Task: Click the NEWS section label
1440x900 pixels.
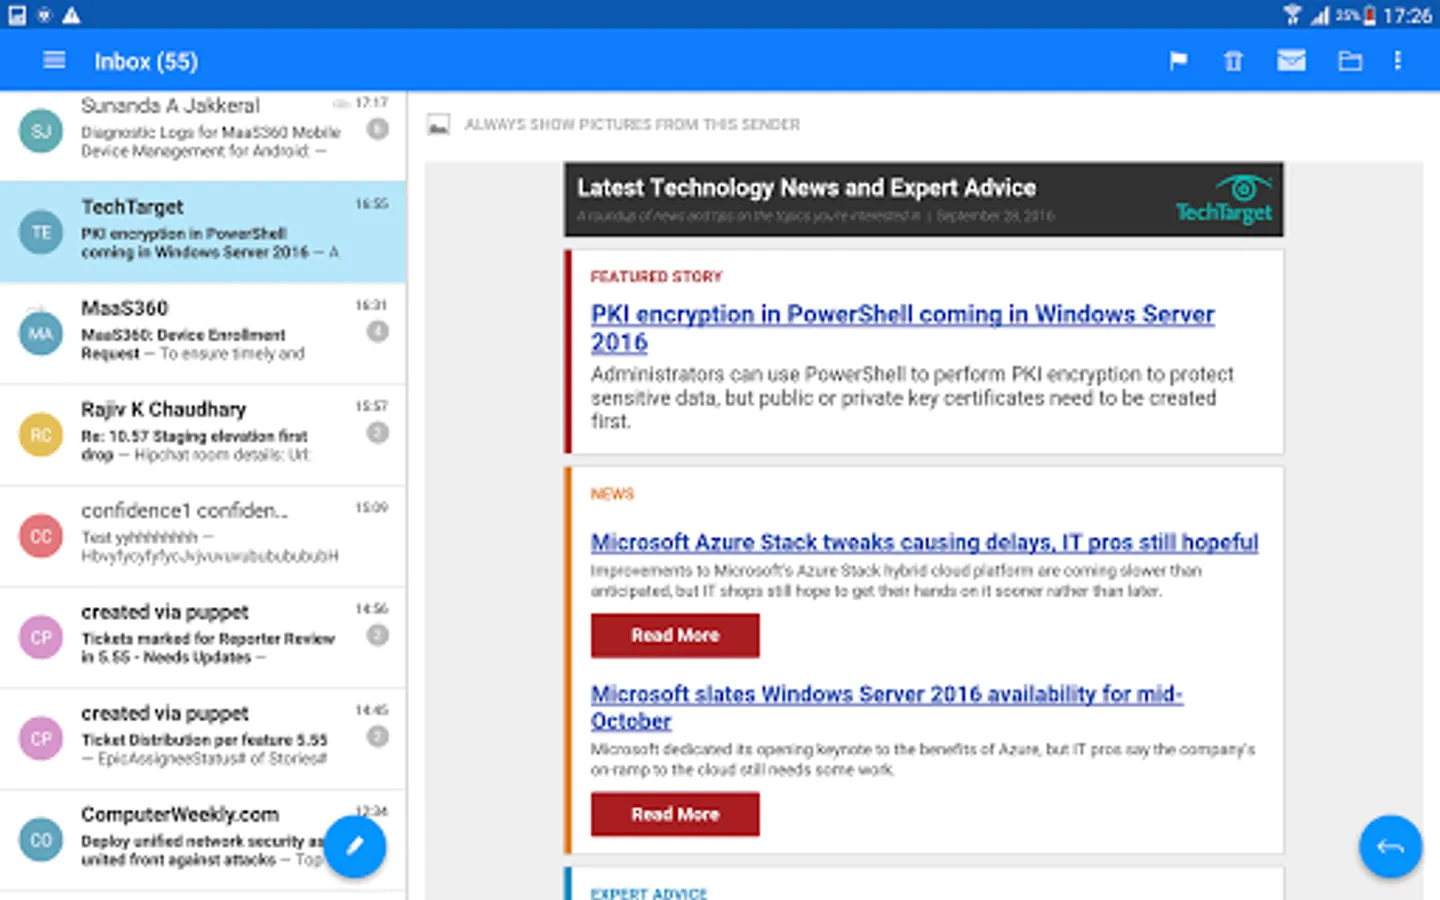Action: click(x=612, y=494)
